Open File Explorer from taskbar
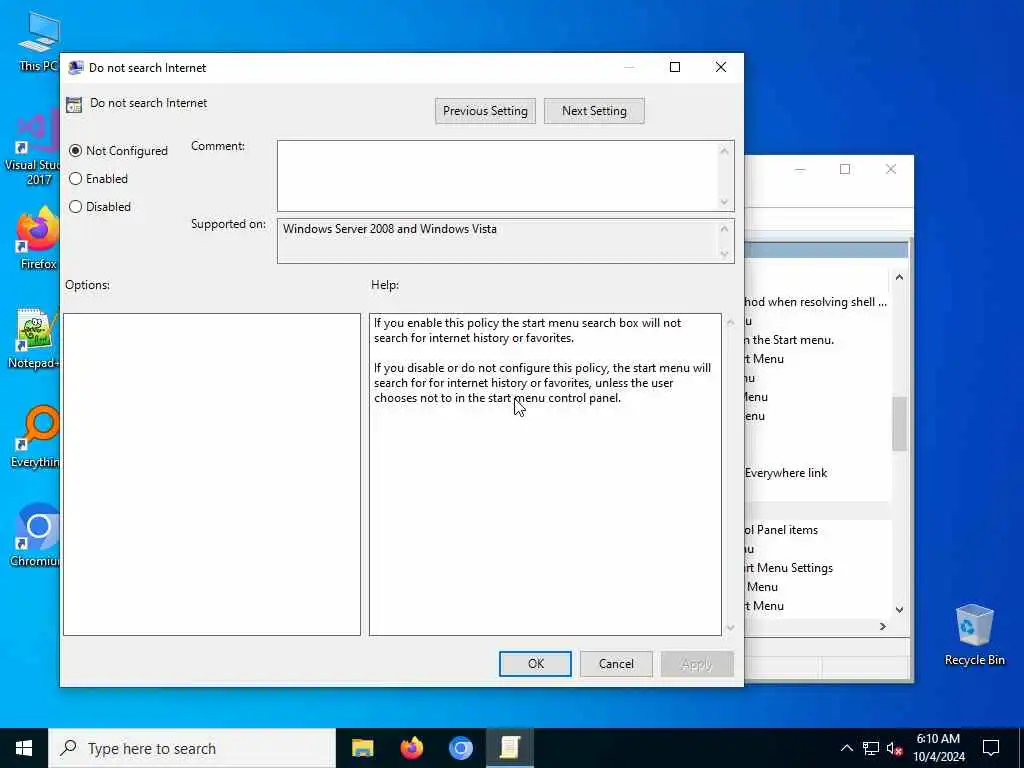Image resolution: width=1024 pixels, height=768 pixels. click(x=362, y=748)
